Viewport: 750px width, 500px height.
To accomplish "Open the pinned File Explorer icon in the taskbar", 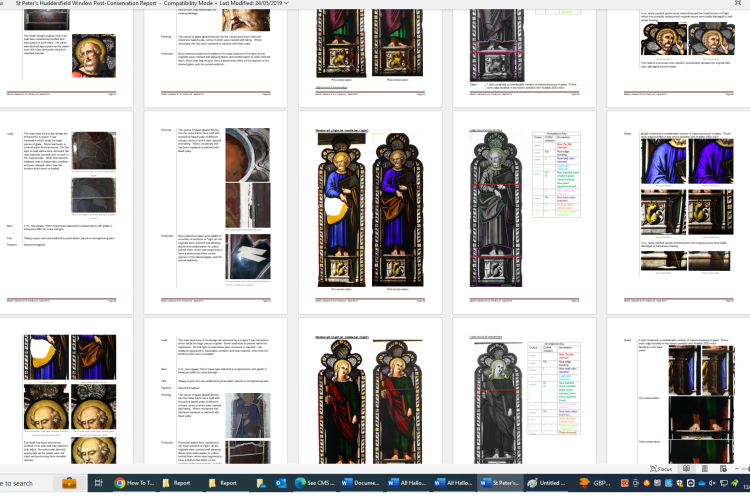I will [261, 483].
